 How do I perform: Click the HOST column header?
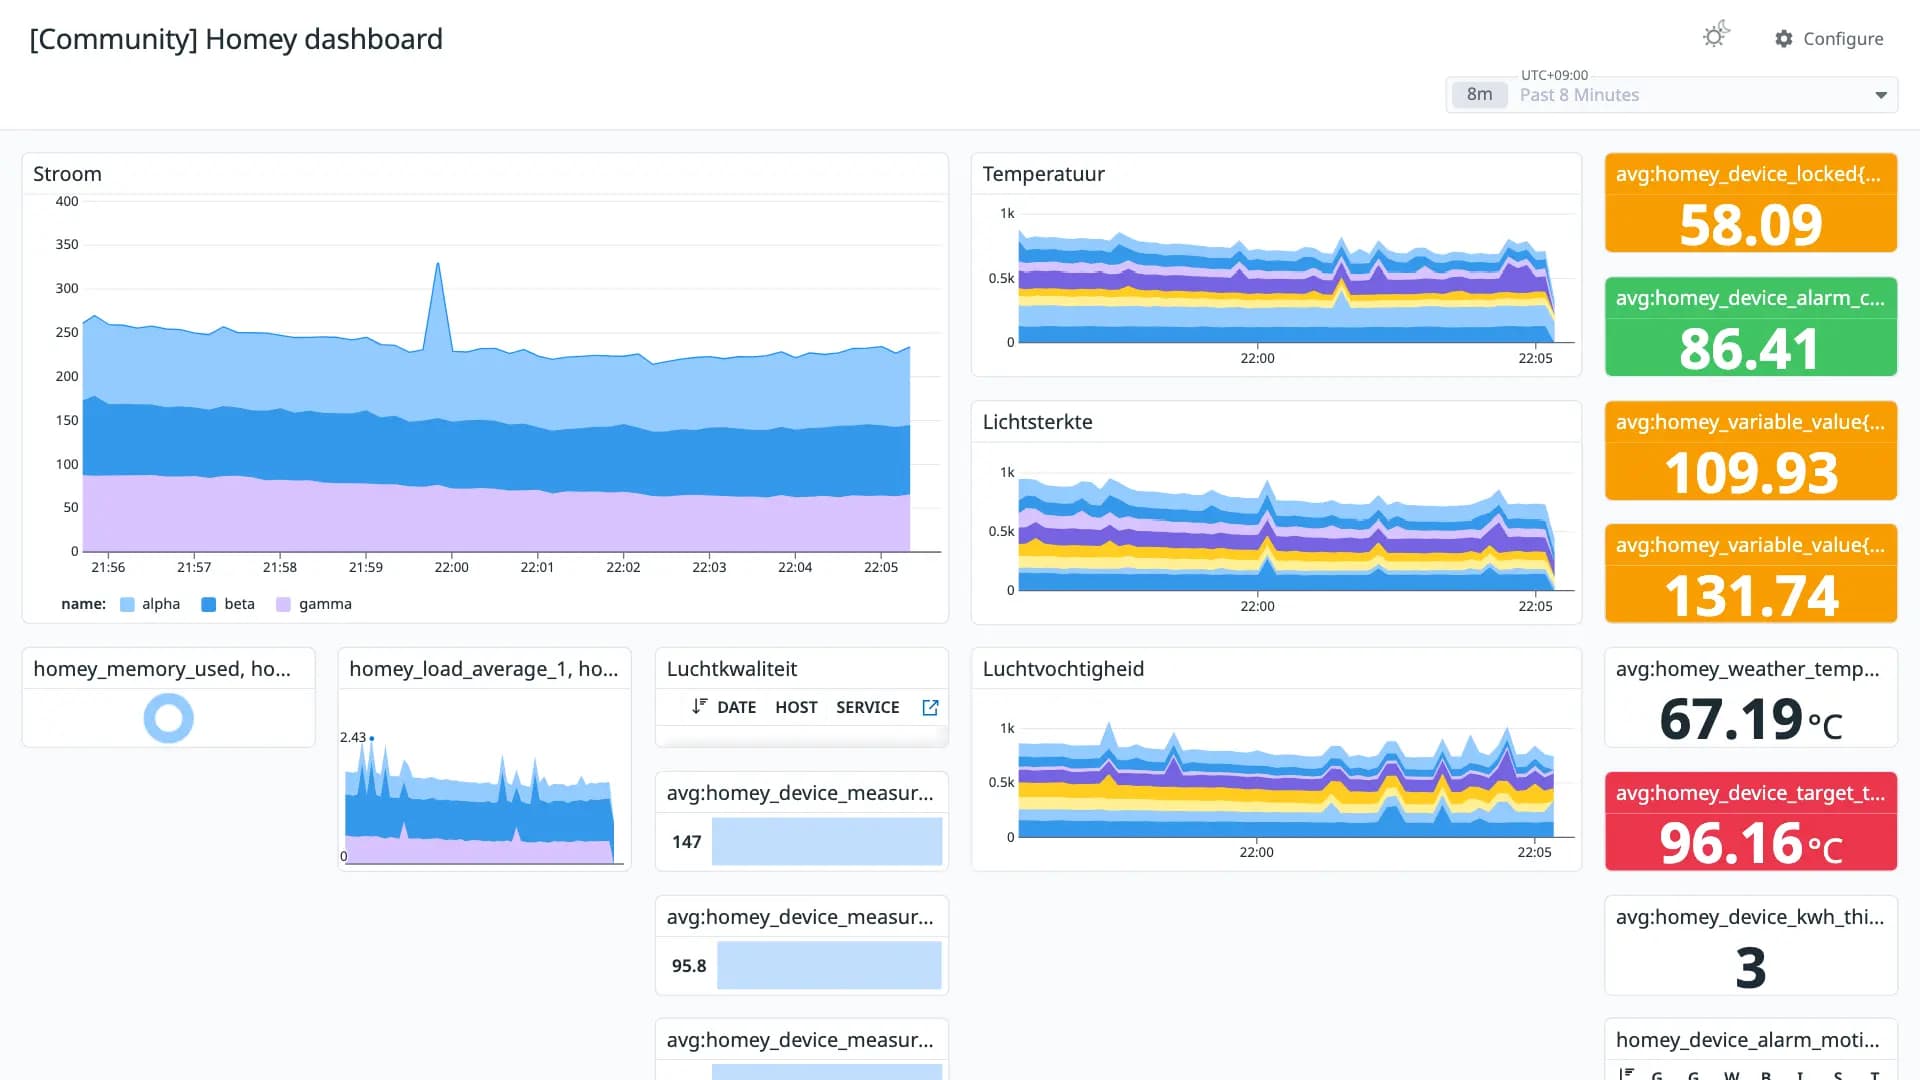[x=796, y=707]
